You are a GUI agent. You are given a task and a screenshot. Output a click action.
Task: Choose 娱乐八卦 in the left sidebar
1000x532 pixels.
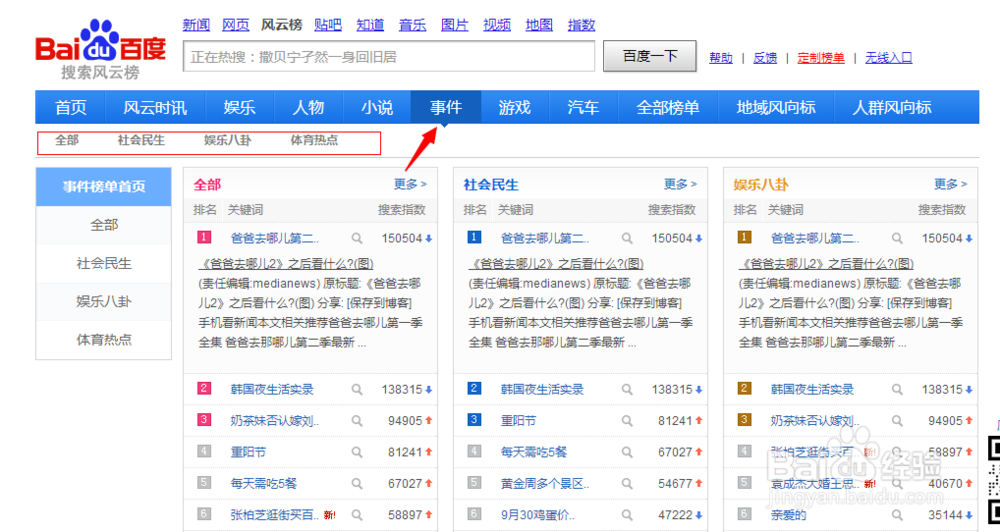pyautogui.click(x=103, y=302)
